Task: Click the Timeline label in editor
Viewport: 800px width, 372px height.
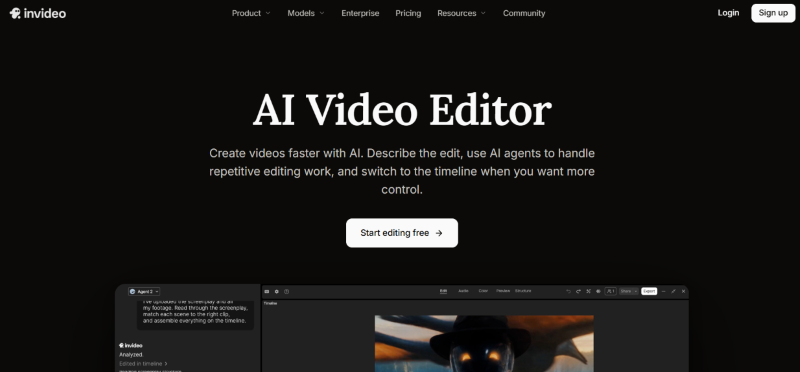Action: click(x=269, y=304)
